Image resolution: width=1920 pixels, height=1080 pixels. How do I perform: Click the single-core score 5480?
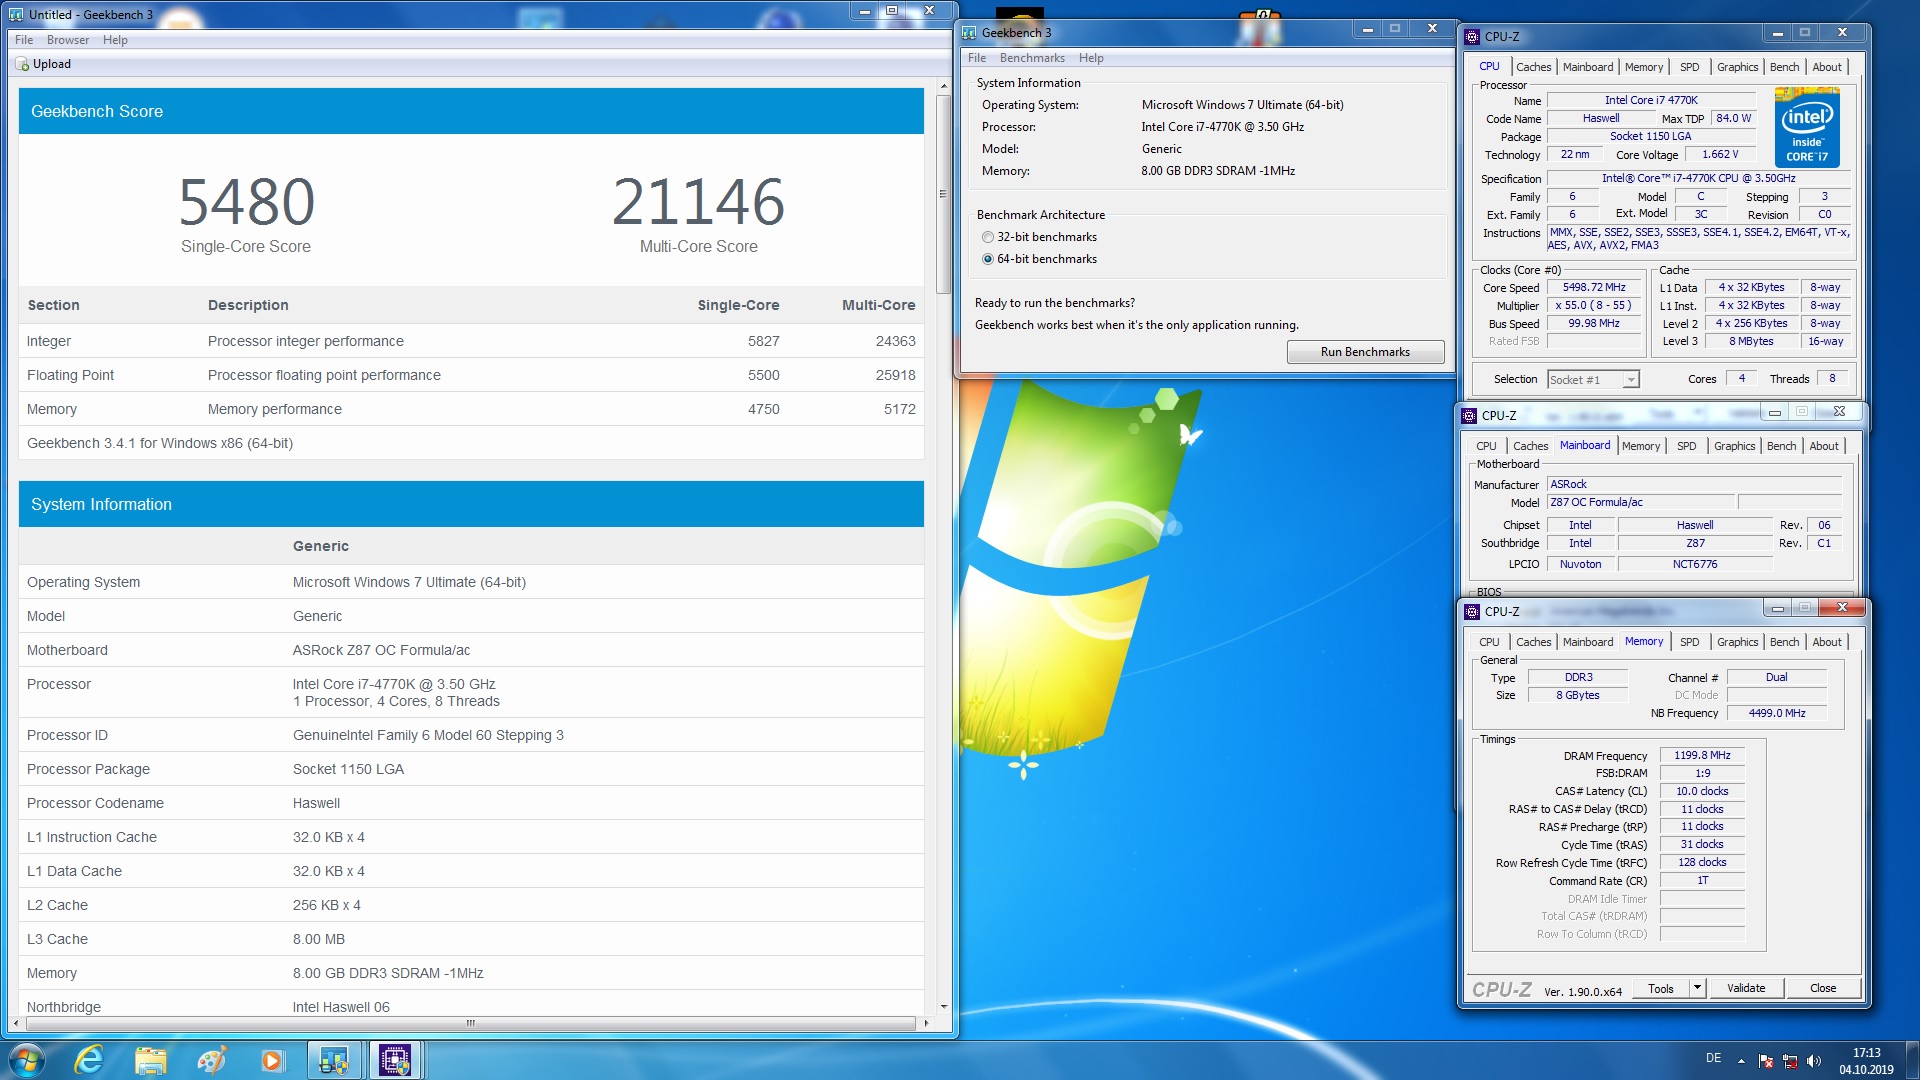tap(246, 201)
